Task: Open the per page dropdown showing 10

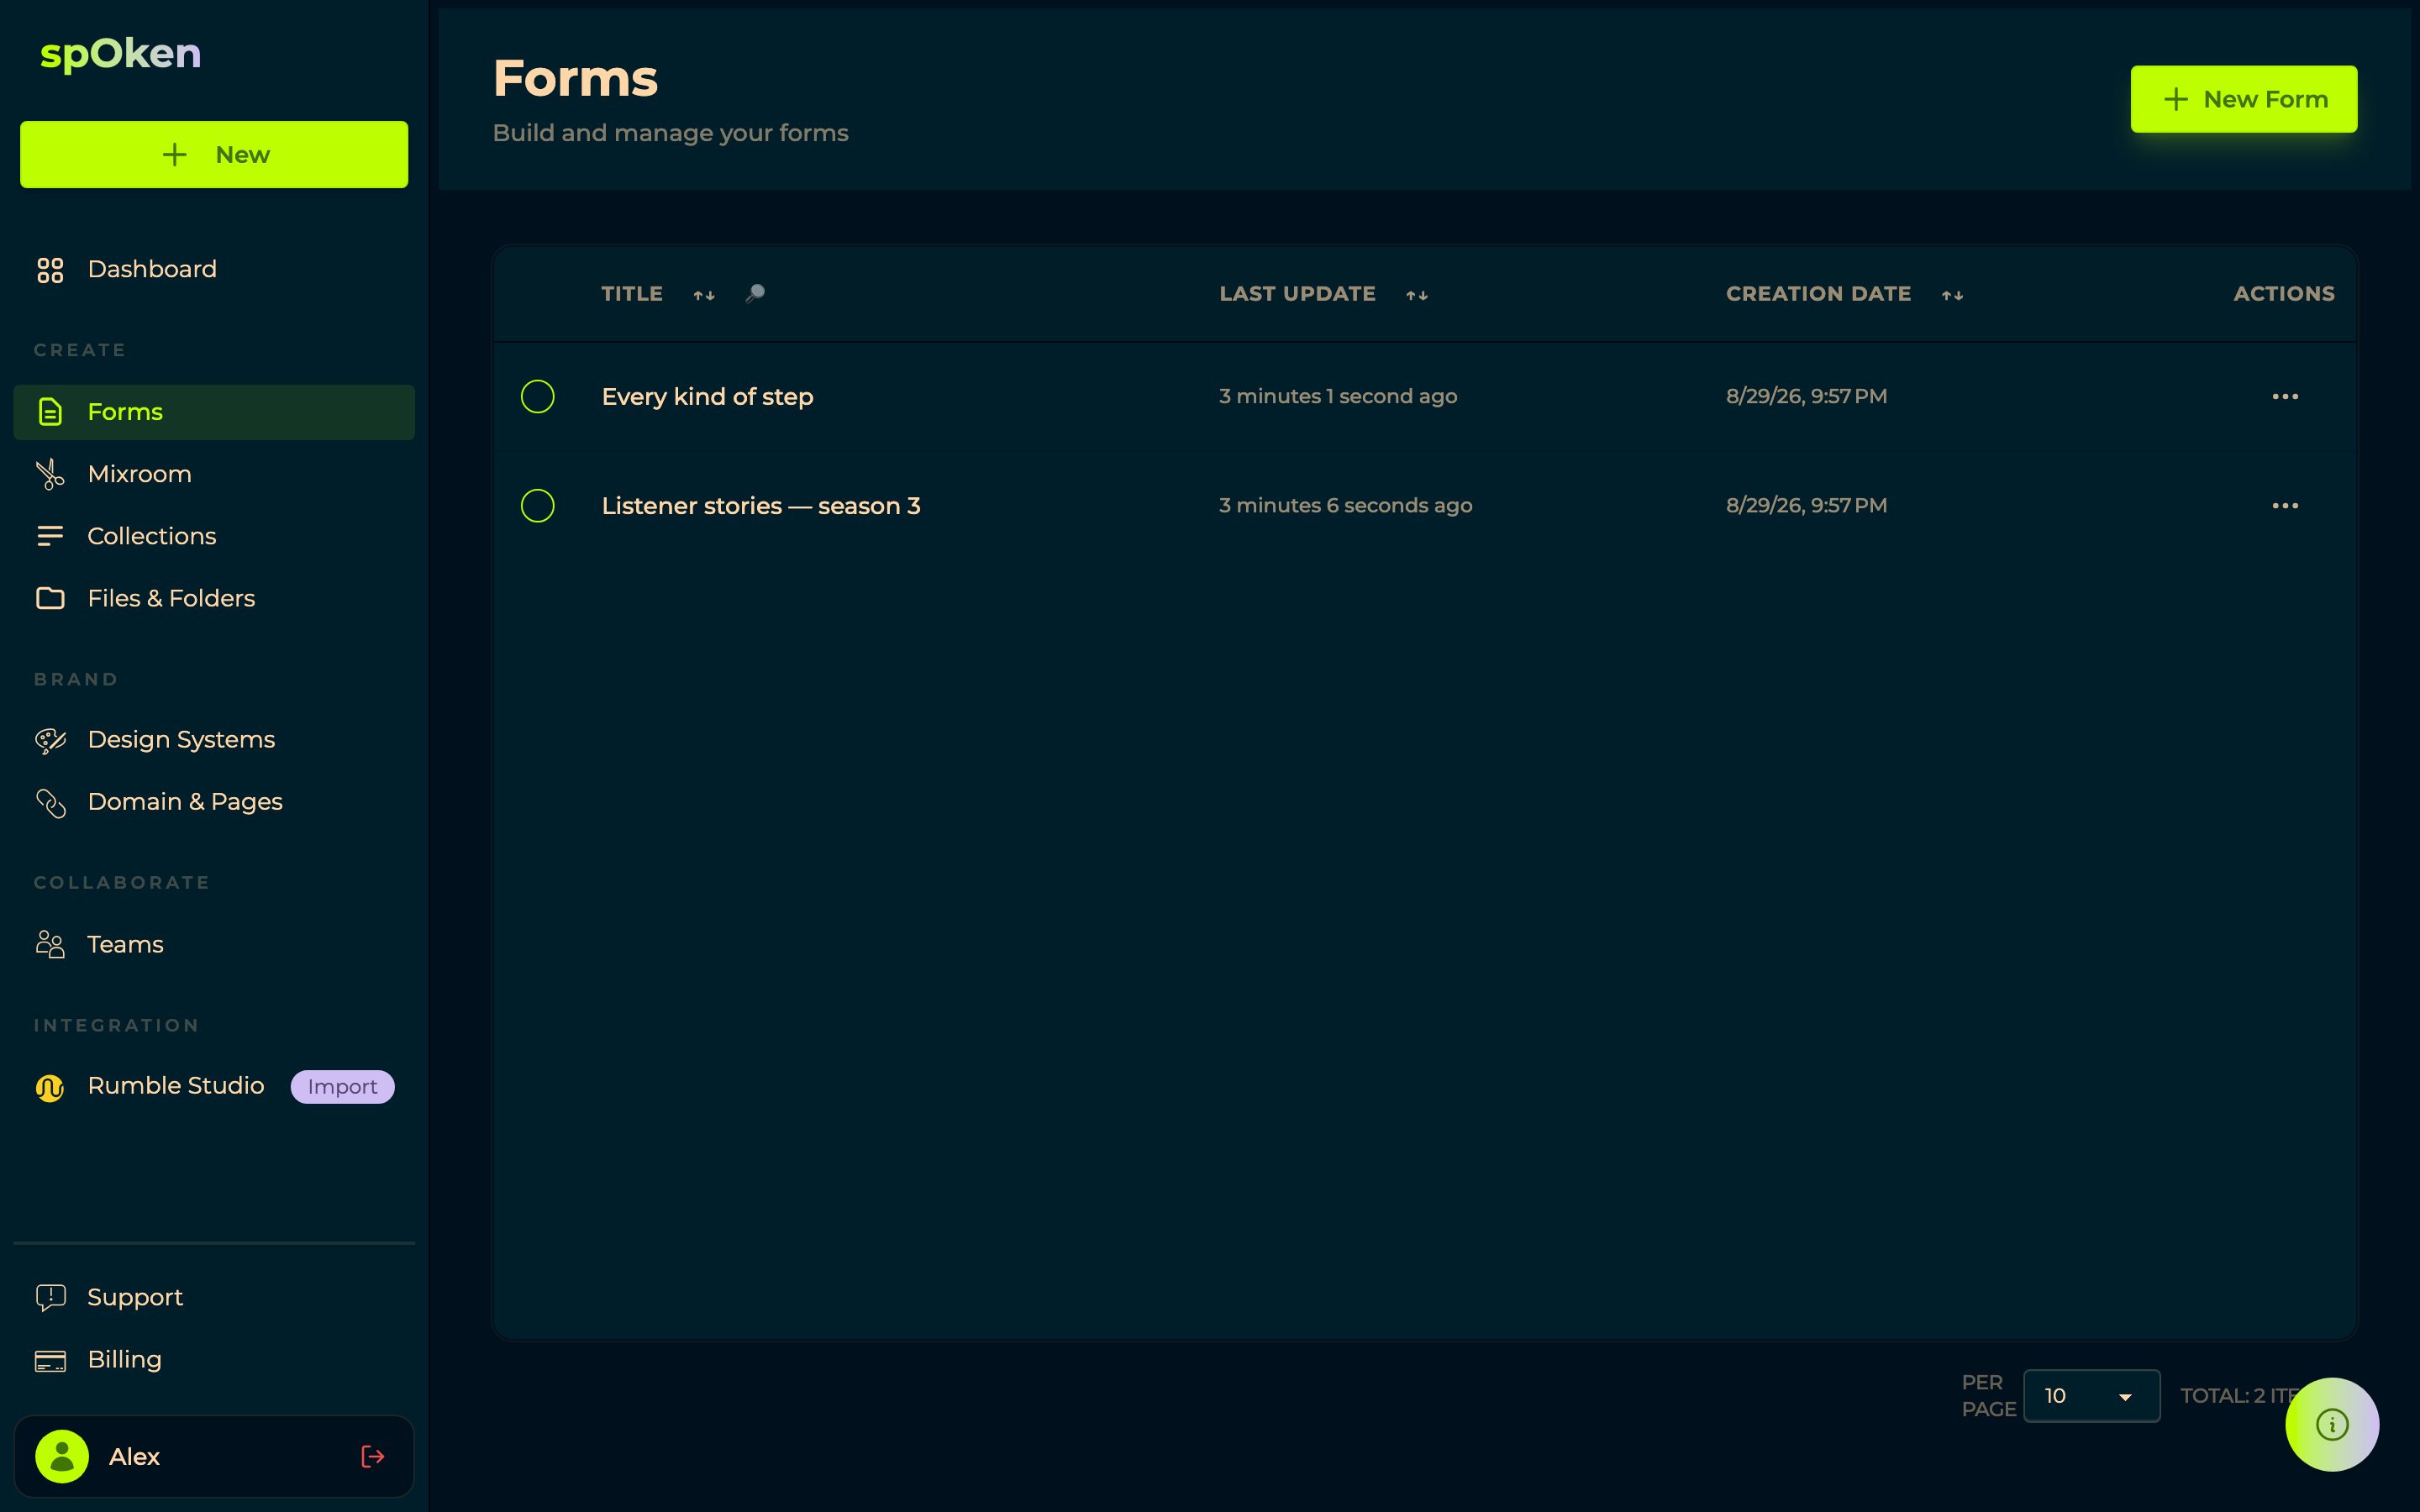Action: [x=2091, y=1395]
